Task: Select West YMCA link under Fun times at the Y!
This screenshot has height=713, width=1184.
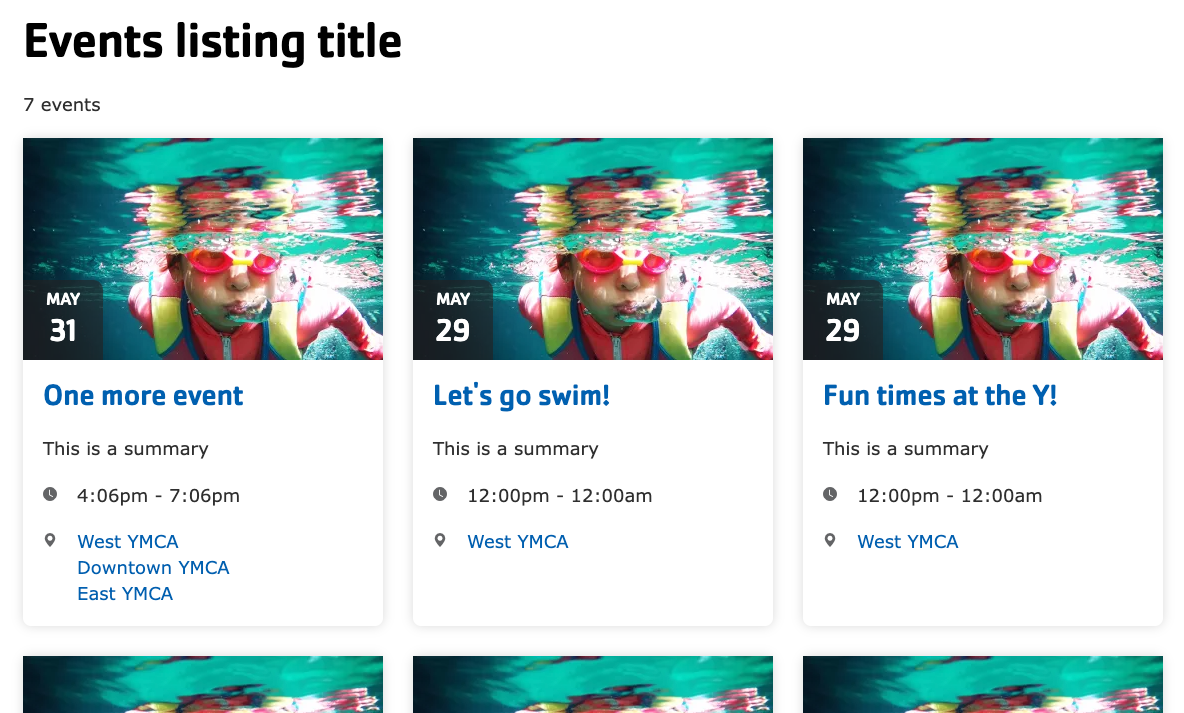Action: 908,542
